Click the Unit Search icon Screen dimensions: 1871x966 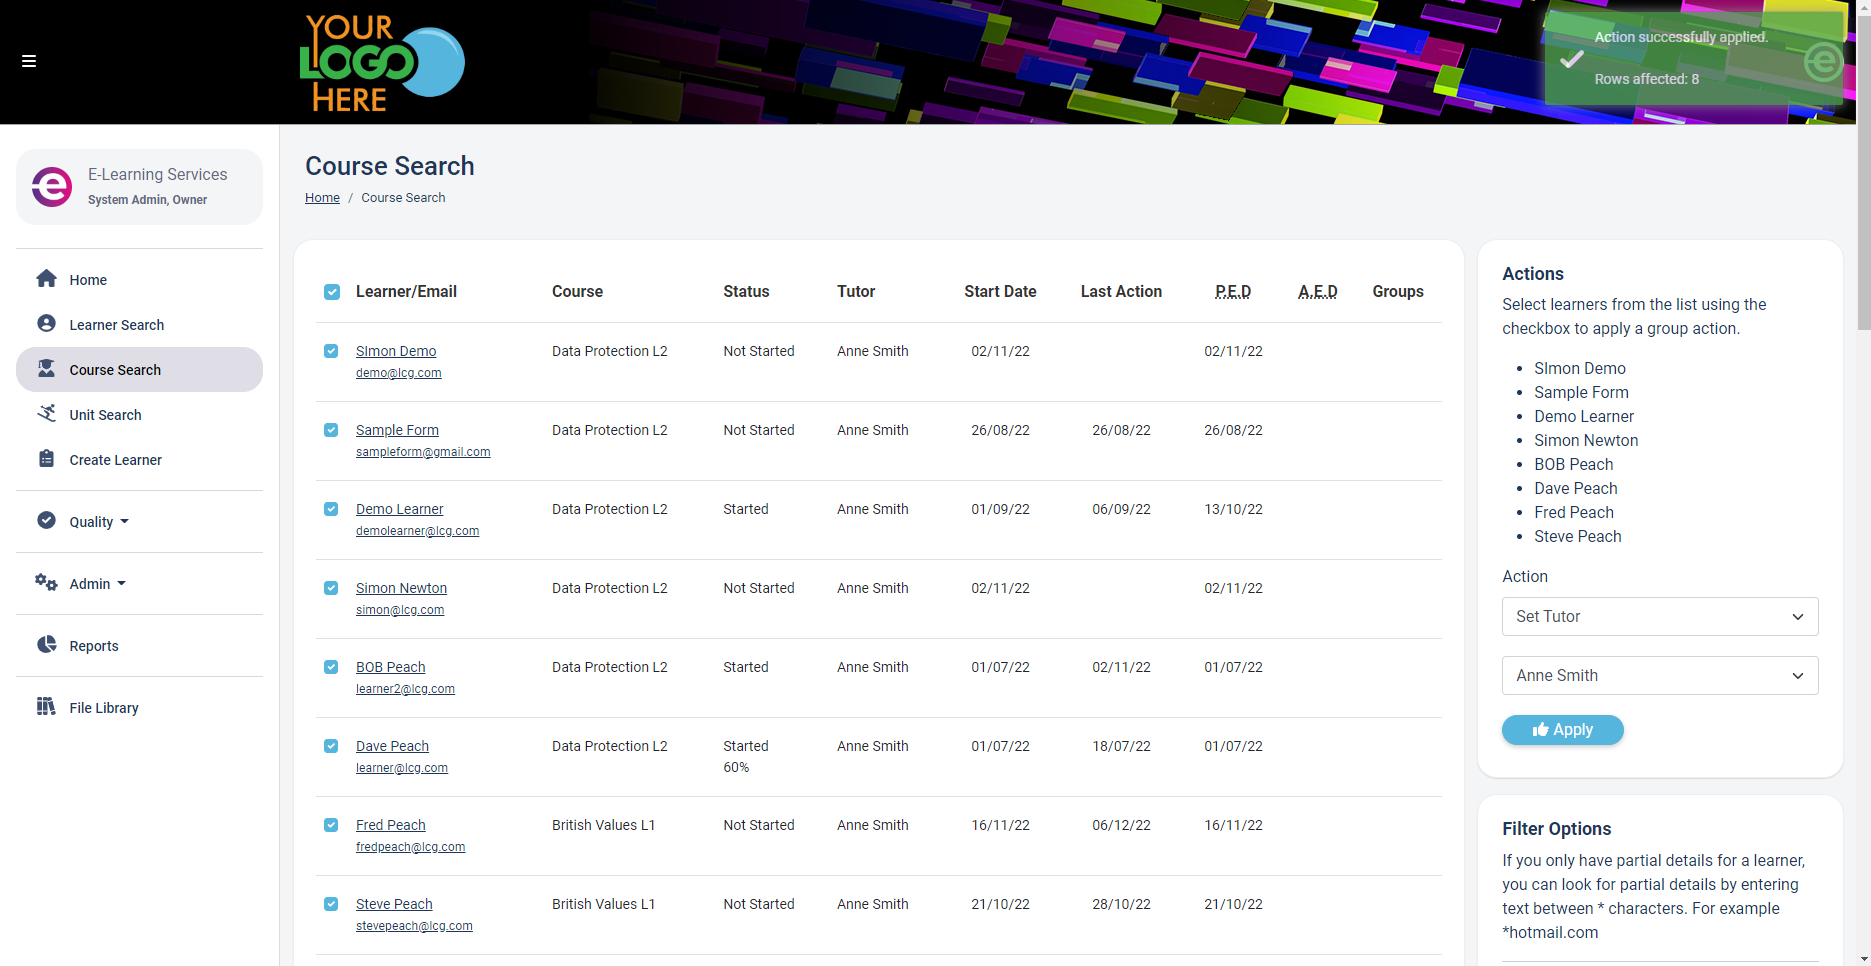[46, 414]
